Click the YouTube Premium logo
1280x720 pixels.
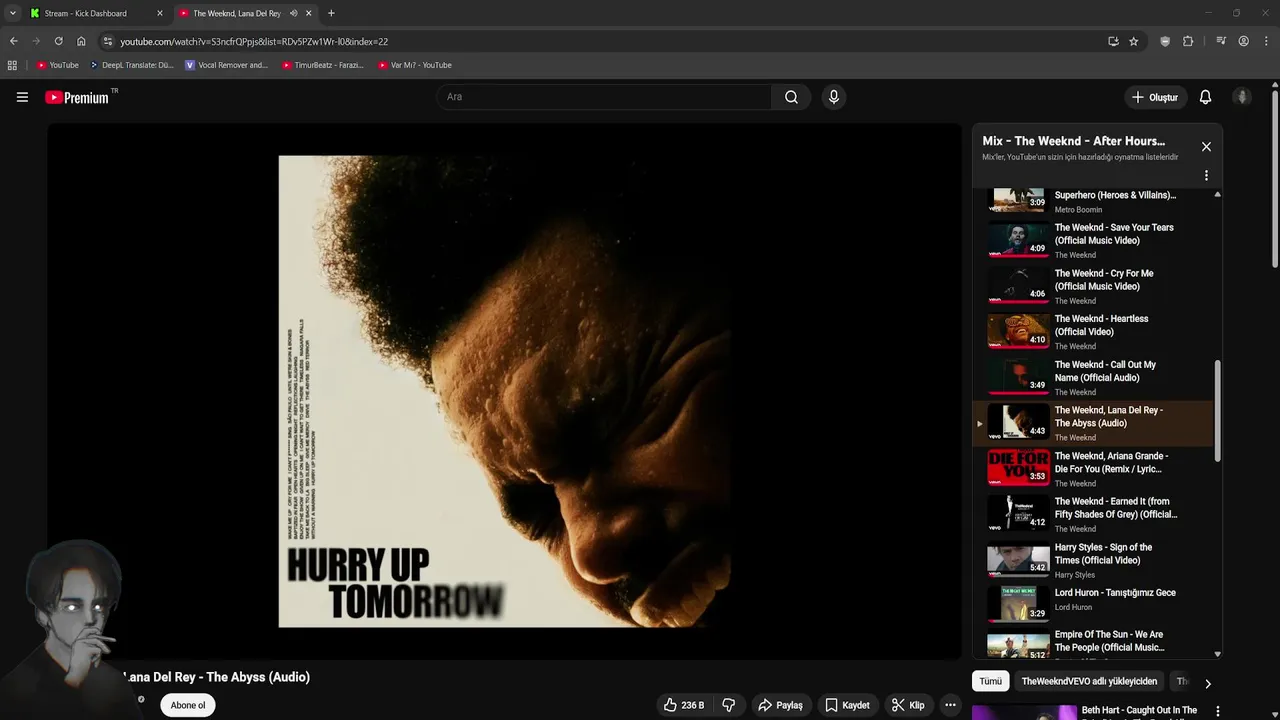[77, 97]
